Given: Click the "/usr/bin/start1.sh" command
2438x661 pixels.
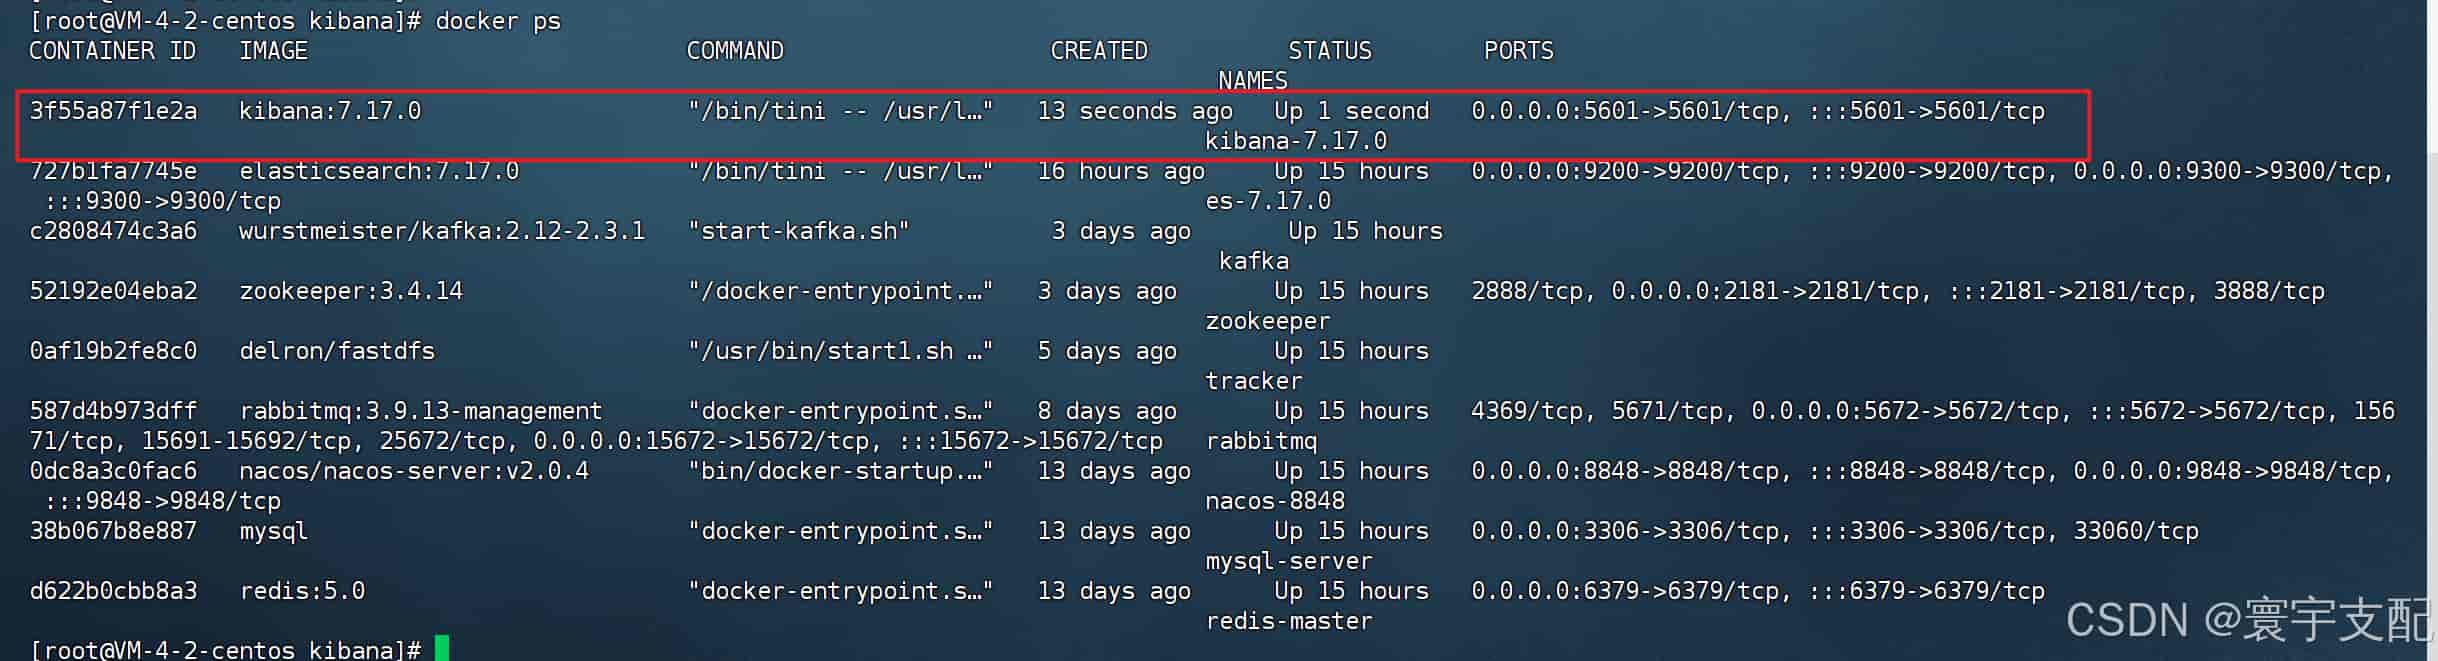Looking at the screenshot, I should click(x=840, y=351).
